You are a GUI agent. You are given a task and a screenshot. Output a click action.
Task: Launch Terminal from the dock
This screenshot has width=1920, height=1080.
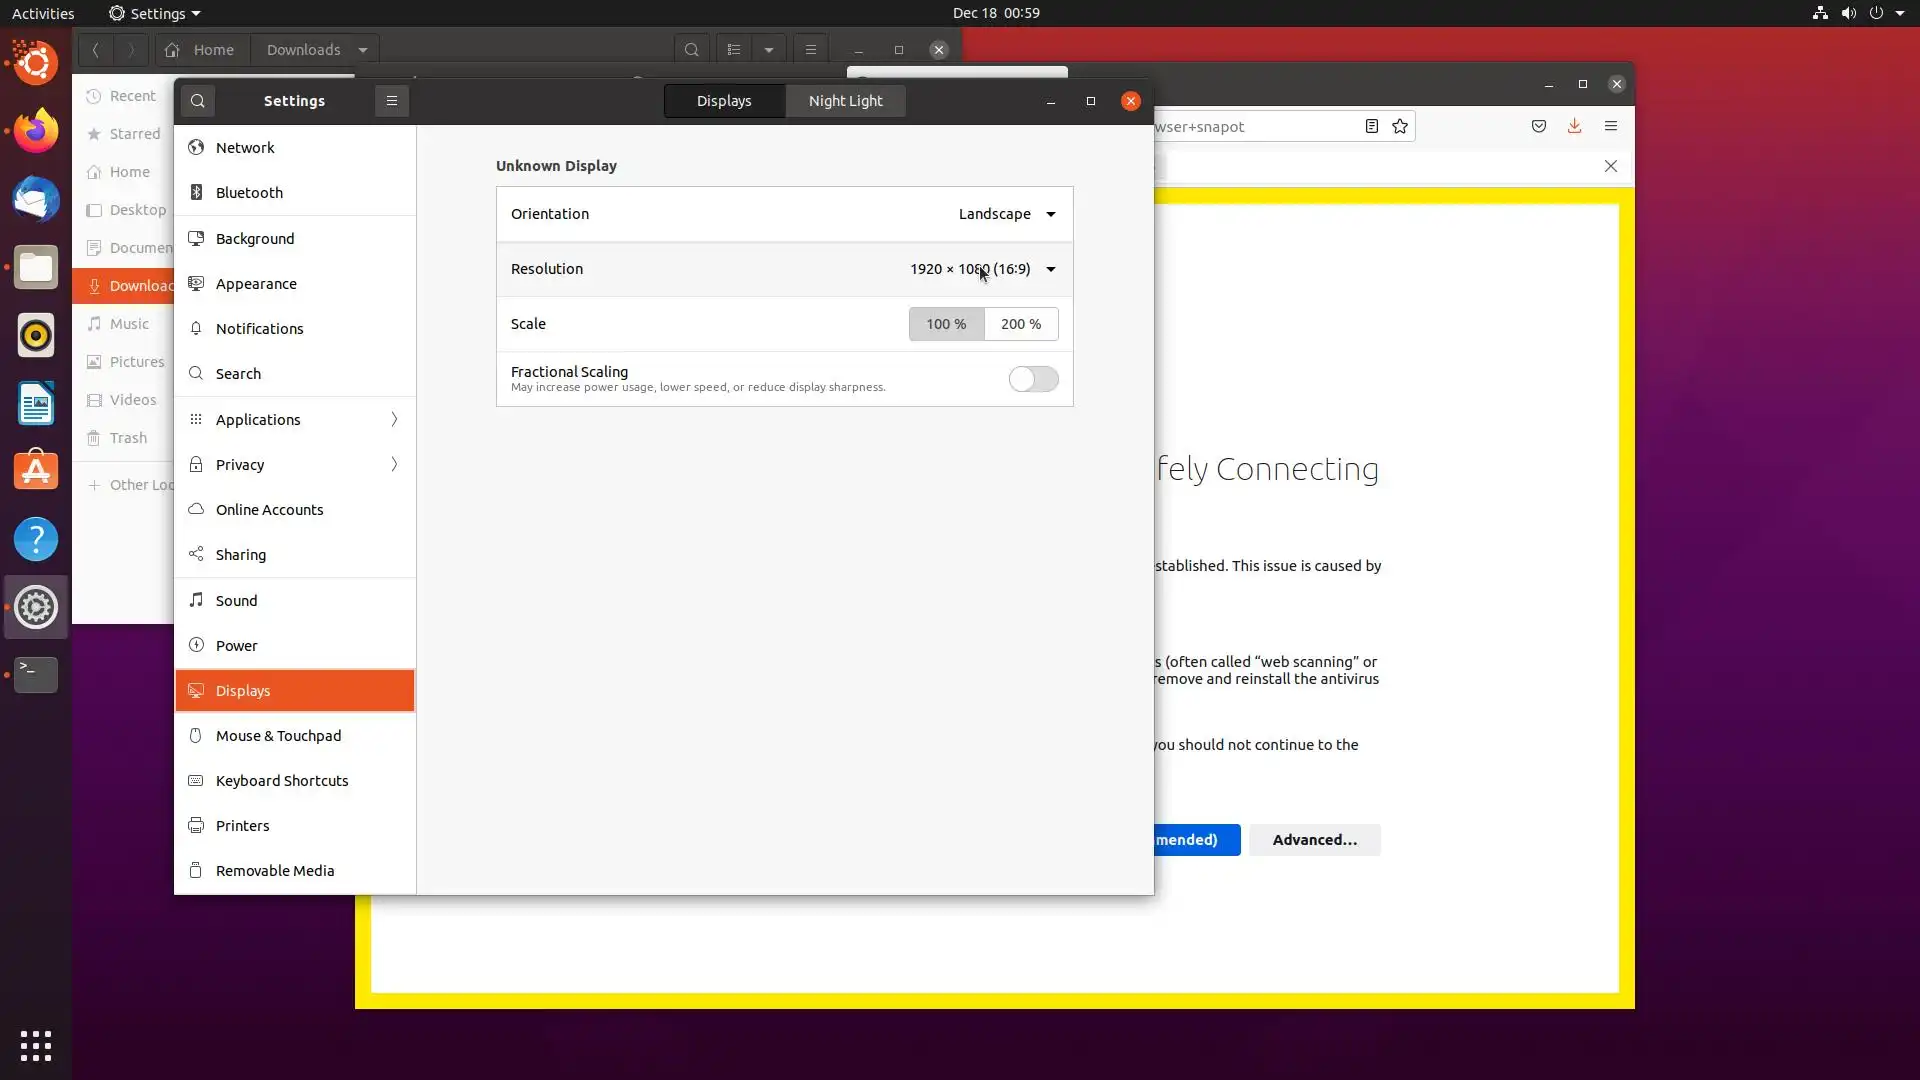click(x=36, y=674)
